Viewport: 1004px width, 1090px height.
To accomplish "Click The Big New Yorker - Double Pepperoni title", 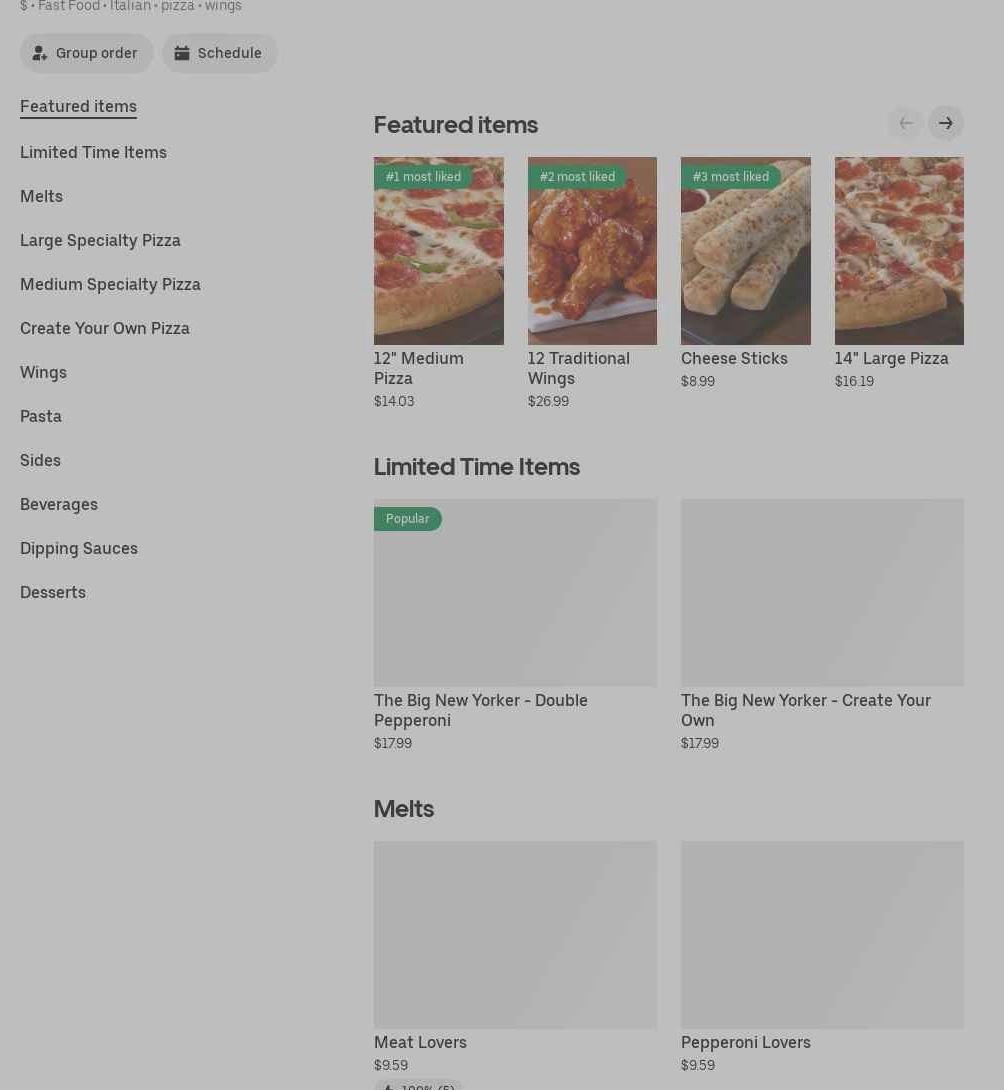I will (x=480, y=710).
